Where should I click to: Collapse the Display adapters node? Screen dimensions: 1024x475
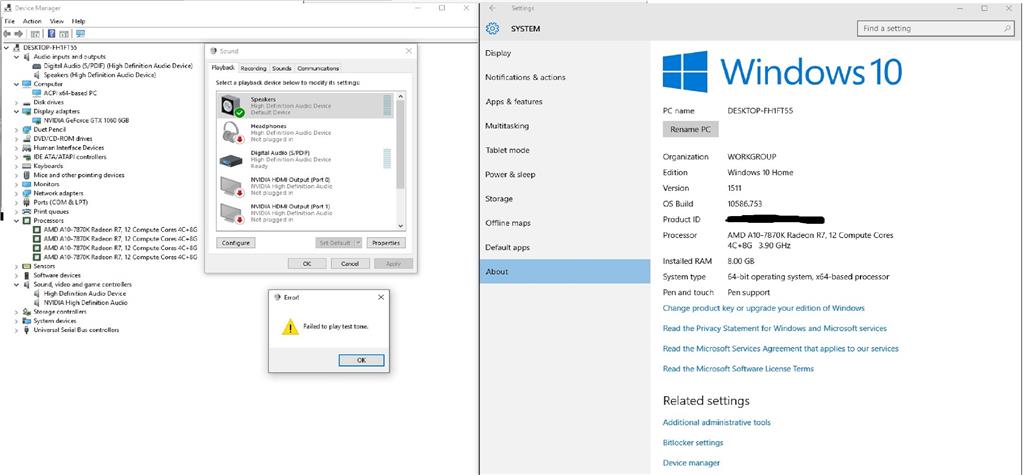coord(16,111)
